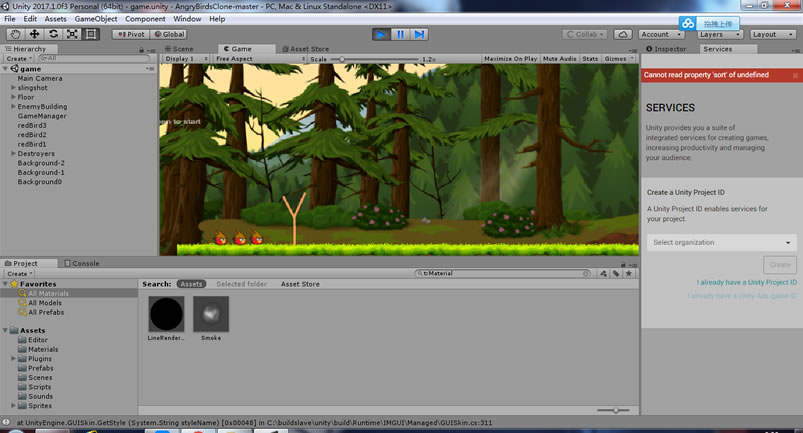The height and width of the screenshot is (433, 803).
Task: Select Main Camera in Hierarchy
Action: tap(40, 78)
